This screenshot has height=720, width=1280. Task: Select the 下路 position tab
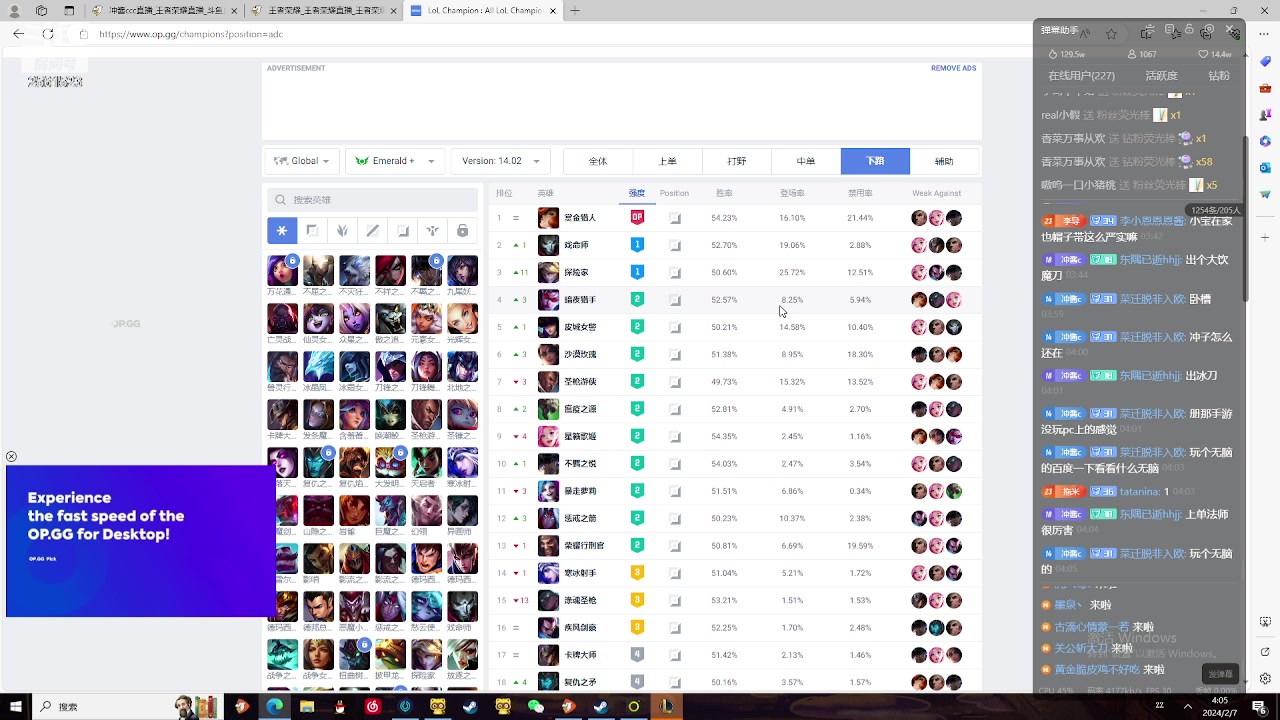click(x=875, y=161)
